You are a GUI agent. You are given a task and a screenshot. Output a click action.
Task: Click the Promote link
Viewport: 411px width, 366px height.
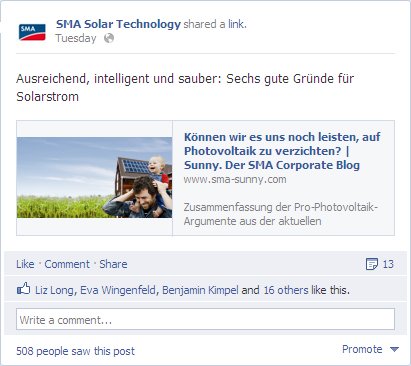pyautogui.click(x=362, y=349)
